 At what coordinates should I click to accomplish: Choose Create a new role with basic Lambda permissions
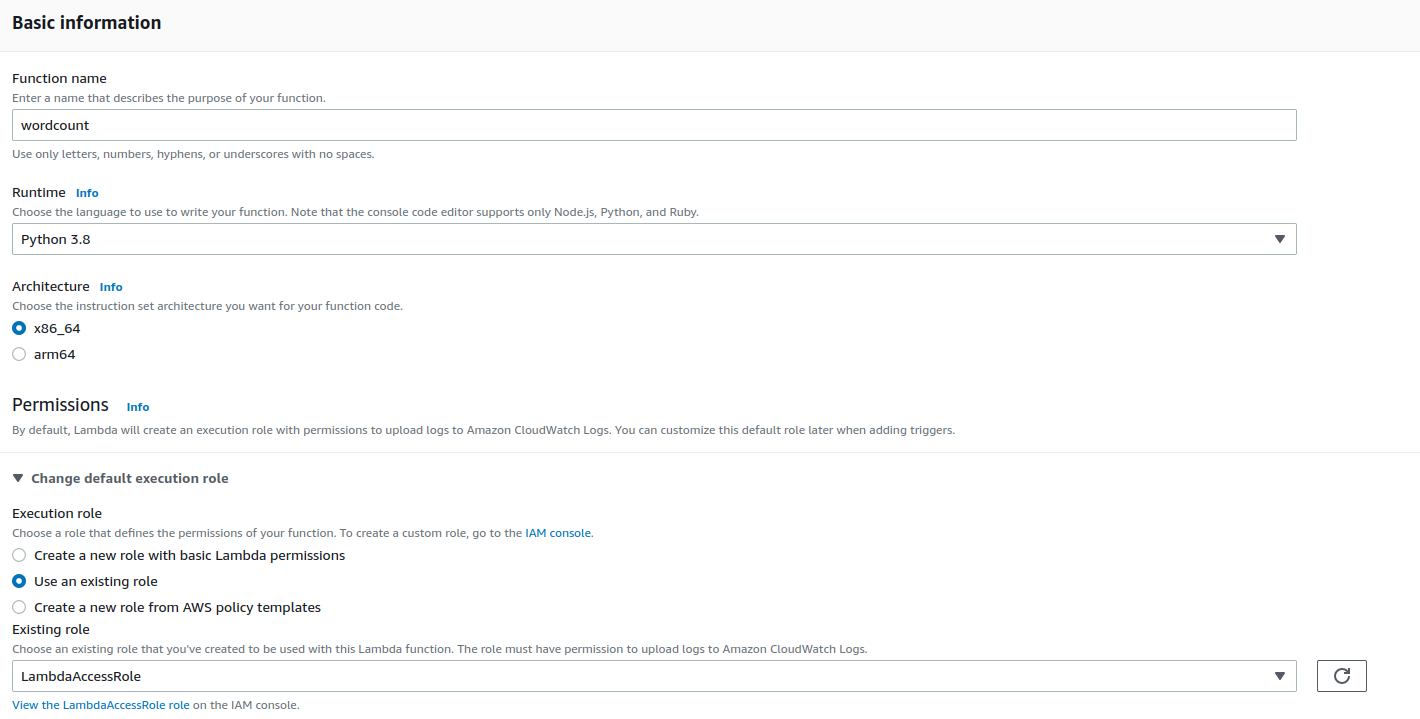pos(18,554)
